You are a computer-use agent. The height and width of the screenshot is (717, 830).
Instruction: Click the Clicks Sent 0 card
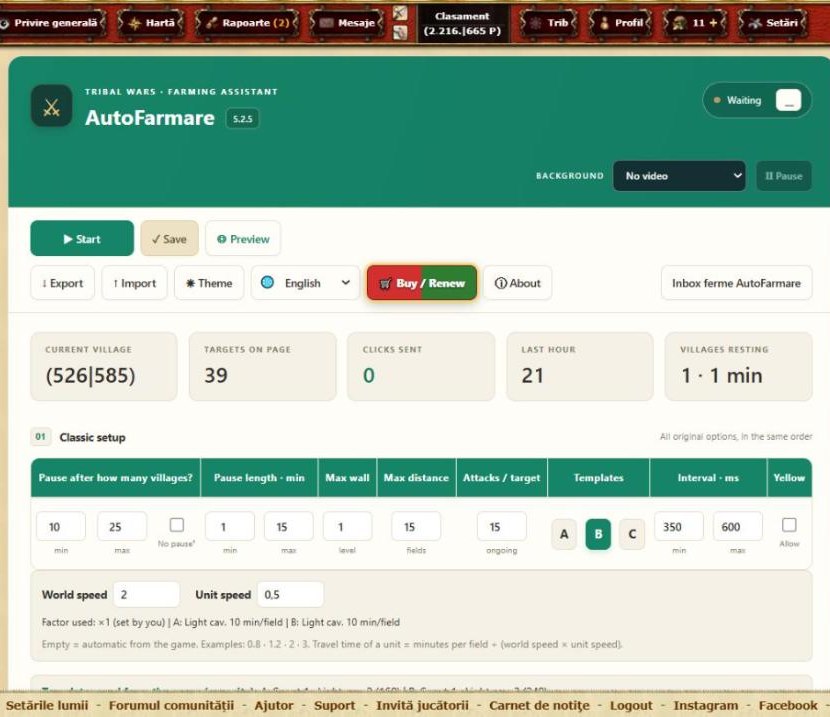[421, 366]
